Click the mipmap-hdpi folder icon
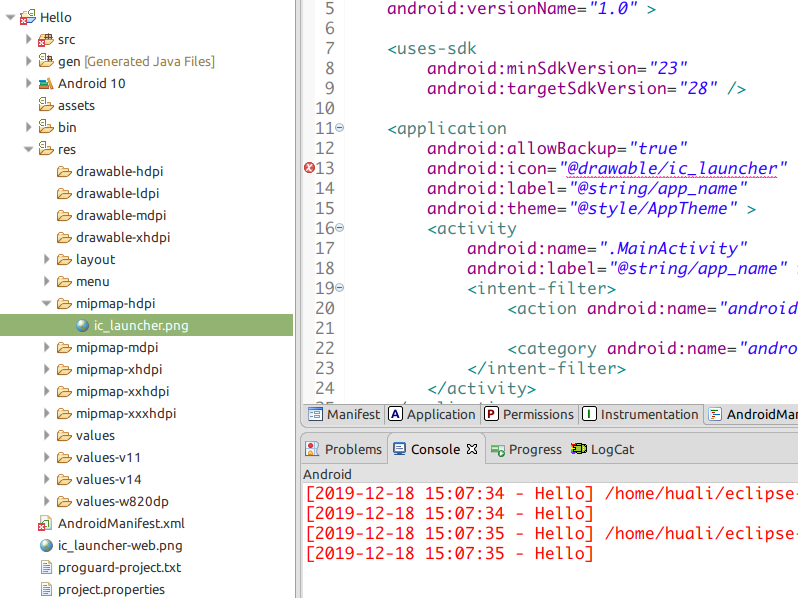The image size is (798, 598). [x=64, y=304]
